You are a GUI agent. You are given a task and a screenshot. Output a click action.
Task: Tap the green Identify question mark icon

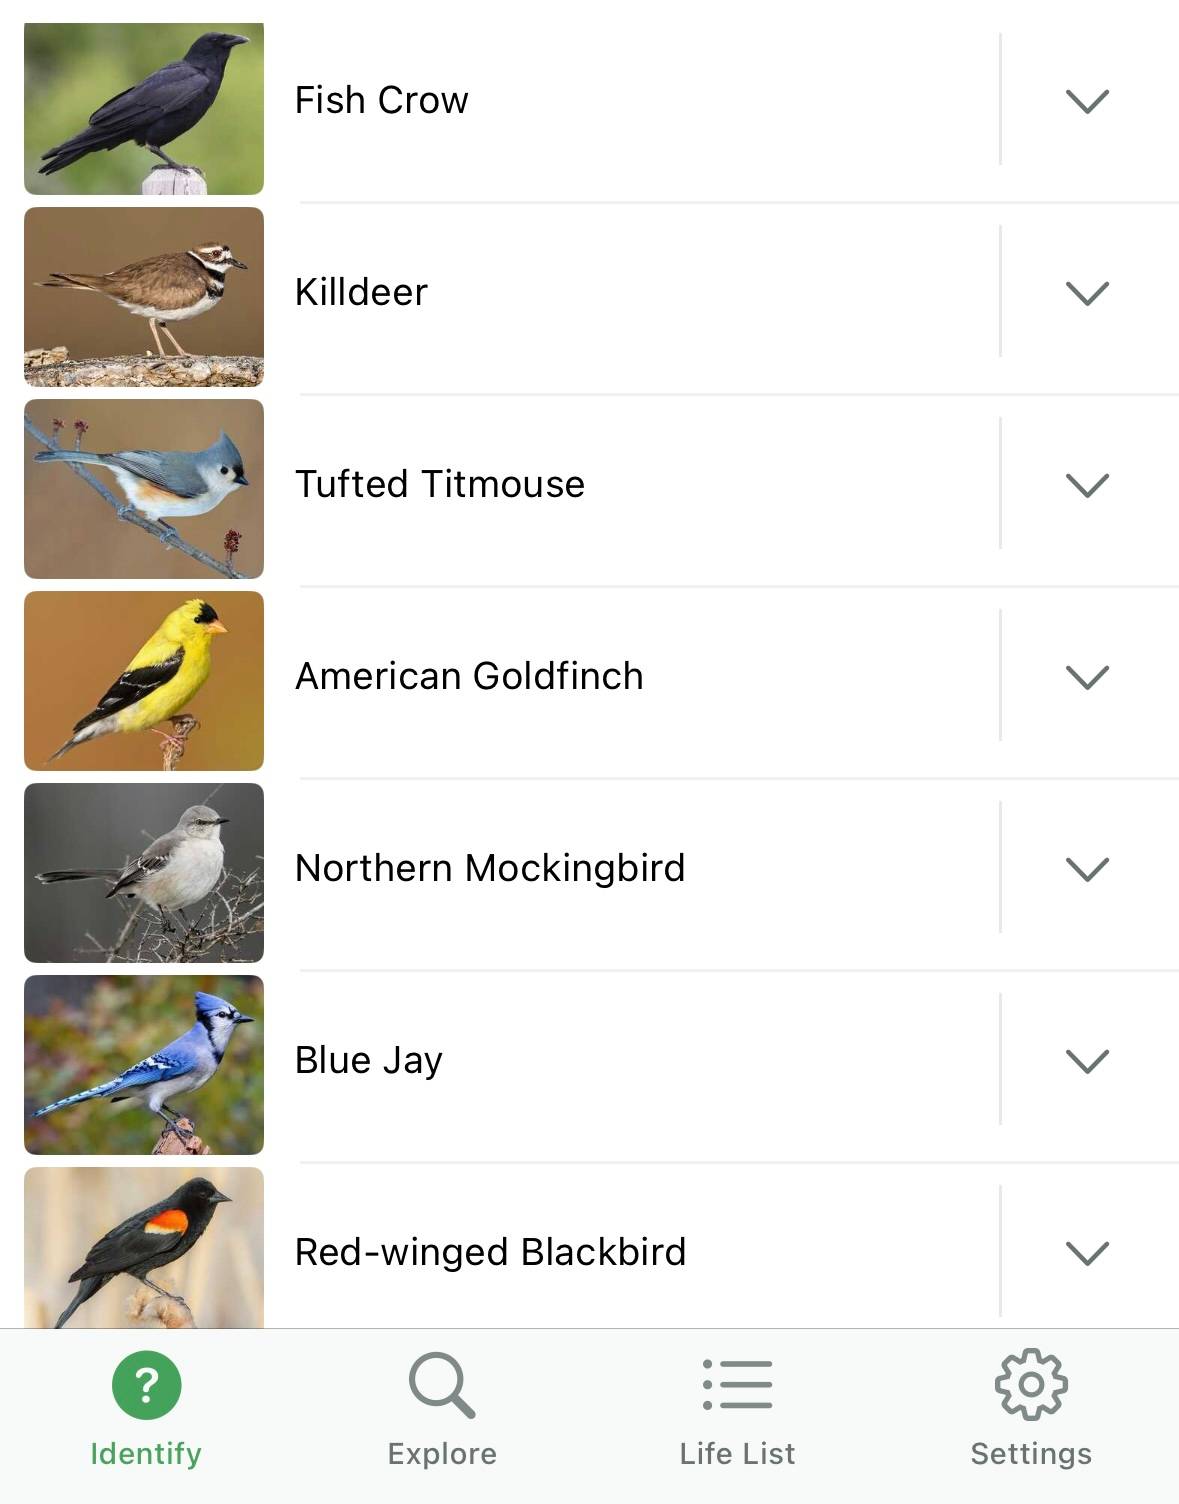146,1385
